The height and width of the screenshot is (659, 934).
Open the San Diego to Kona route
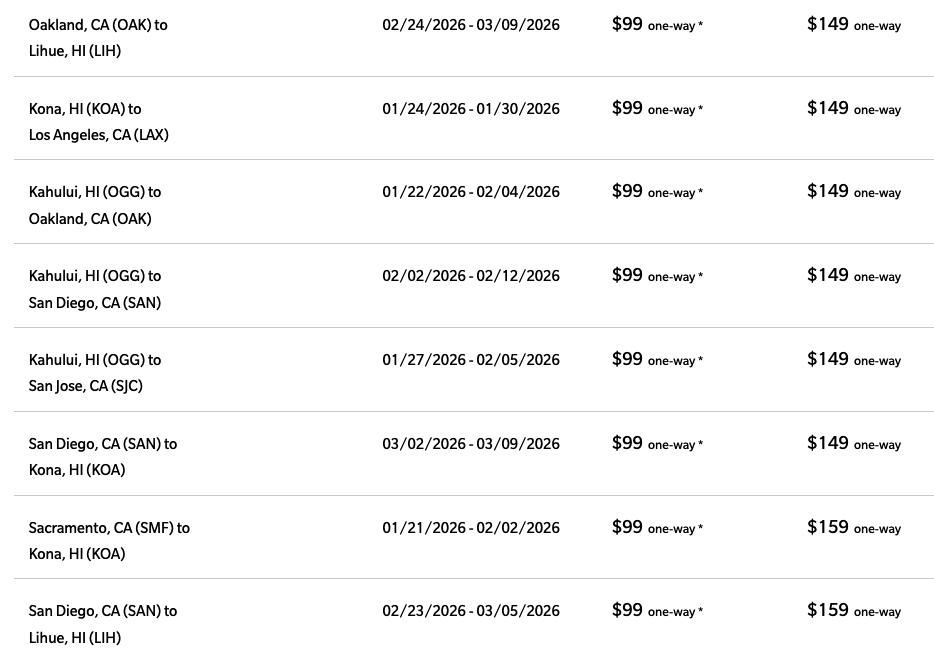tap(102, 456)
